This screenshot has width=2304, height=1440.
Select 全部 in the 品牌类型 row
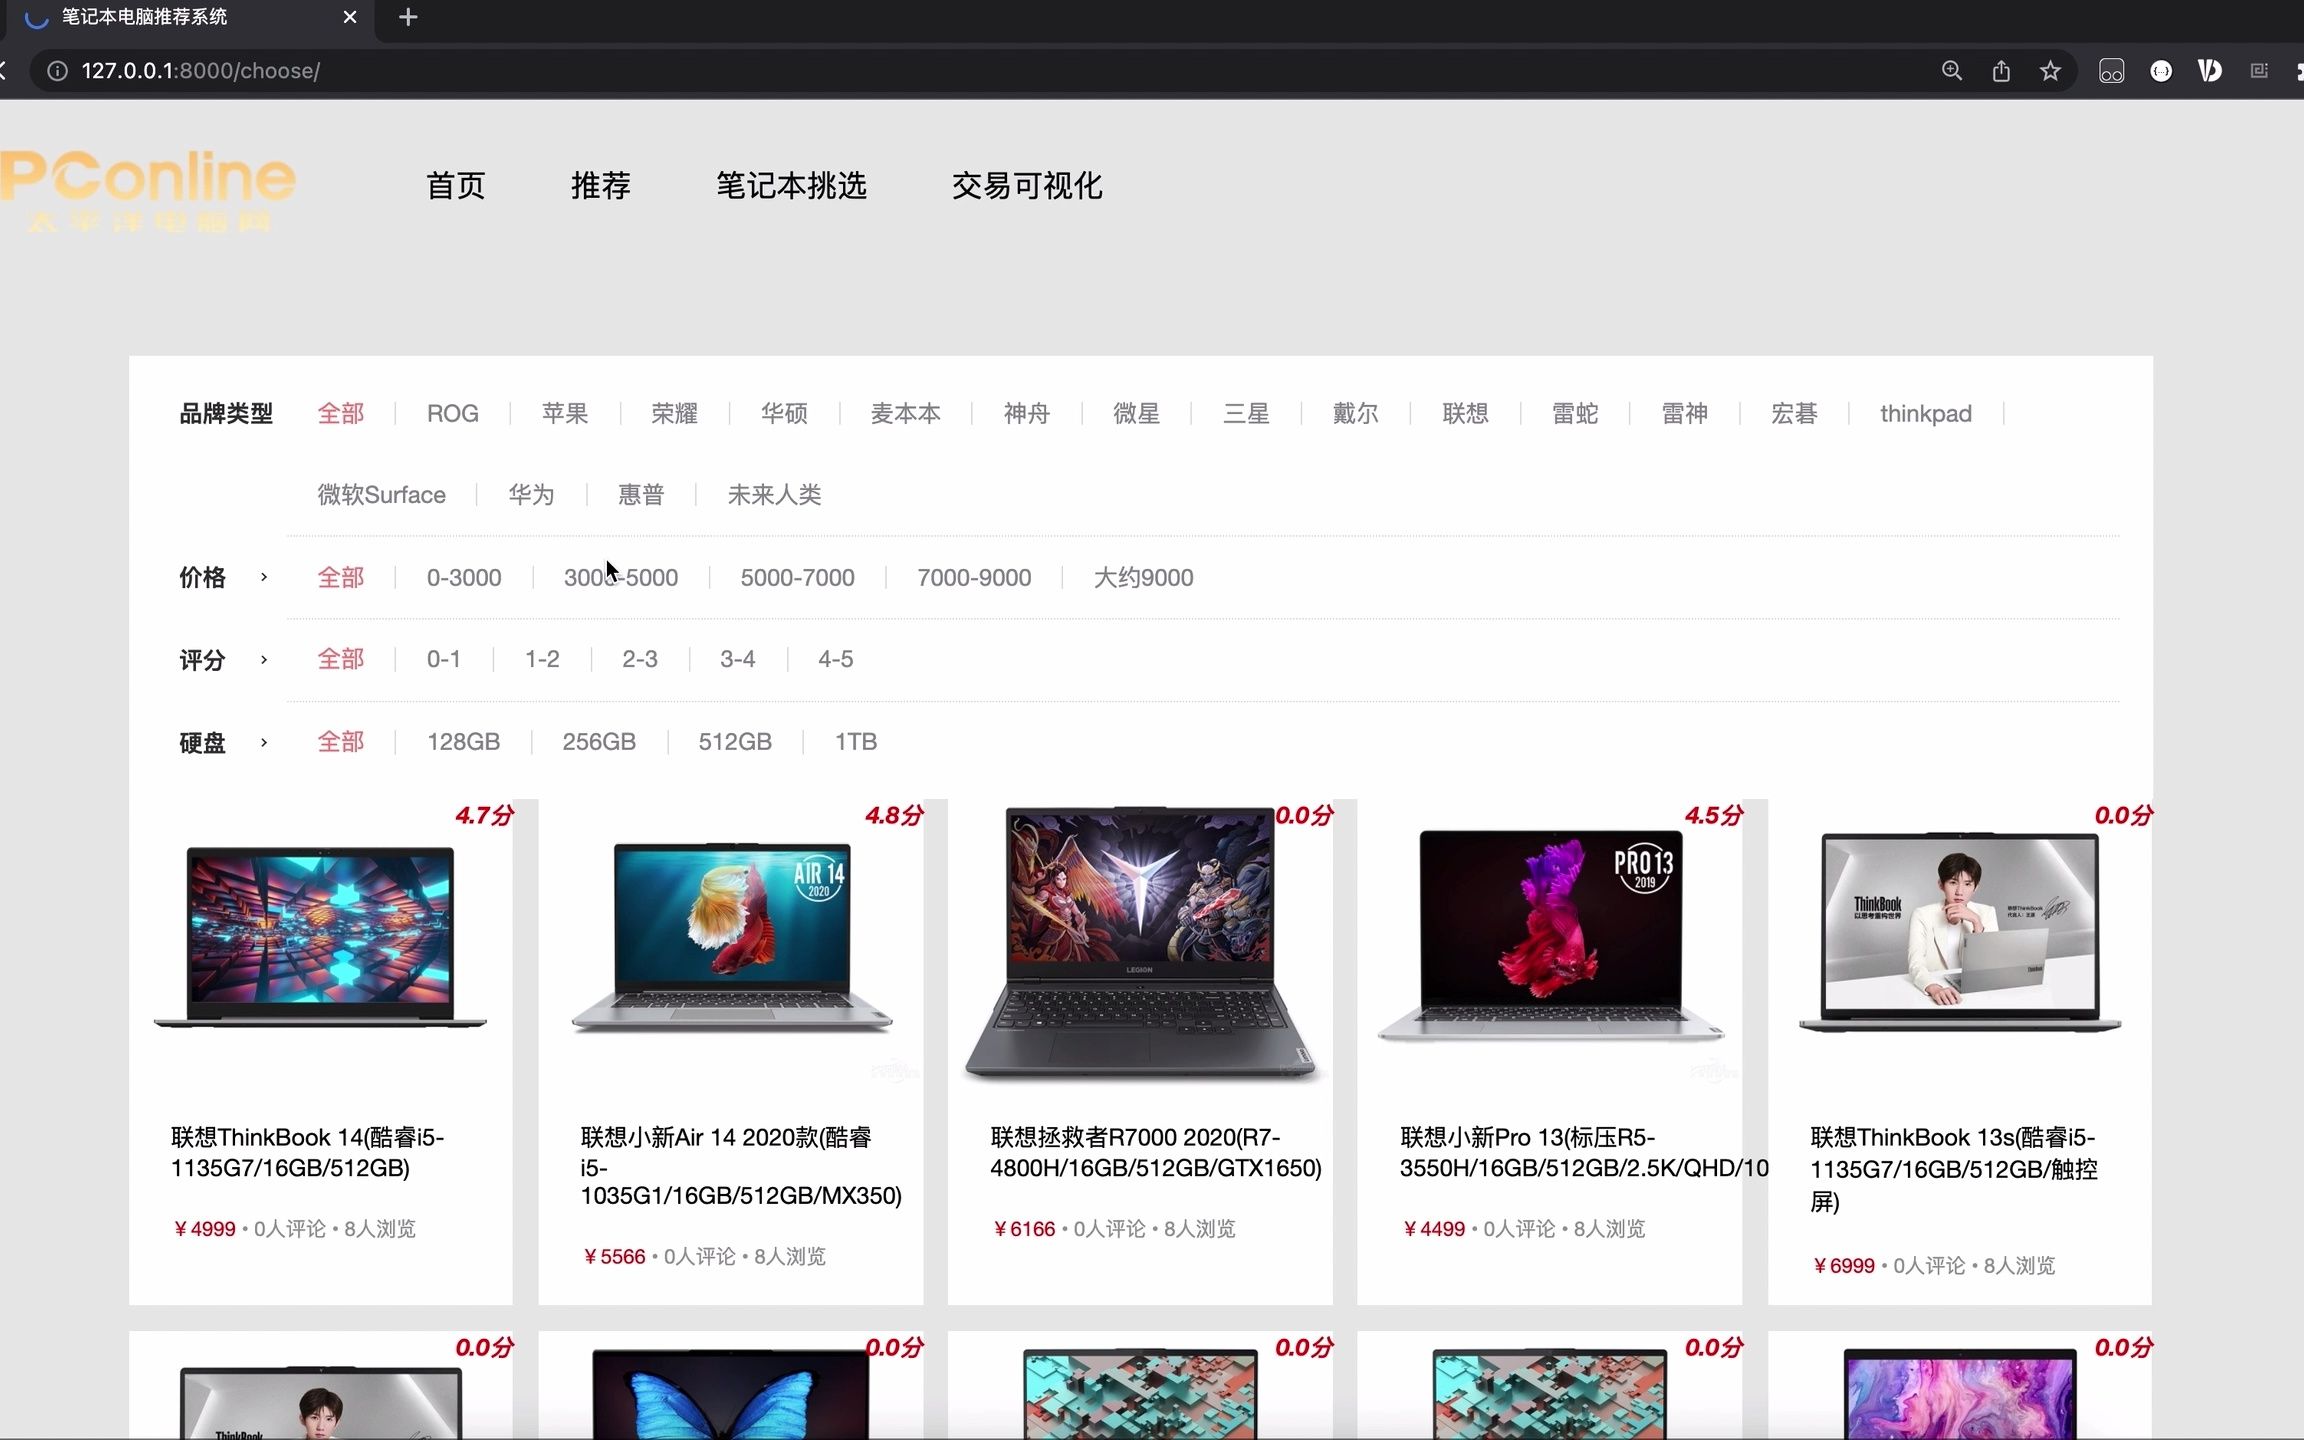[x=341, y=414]
